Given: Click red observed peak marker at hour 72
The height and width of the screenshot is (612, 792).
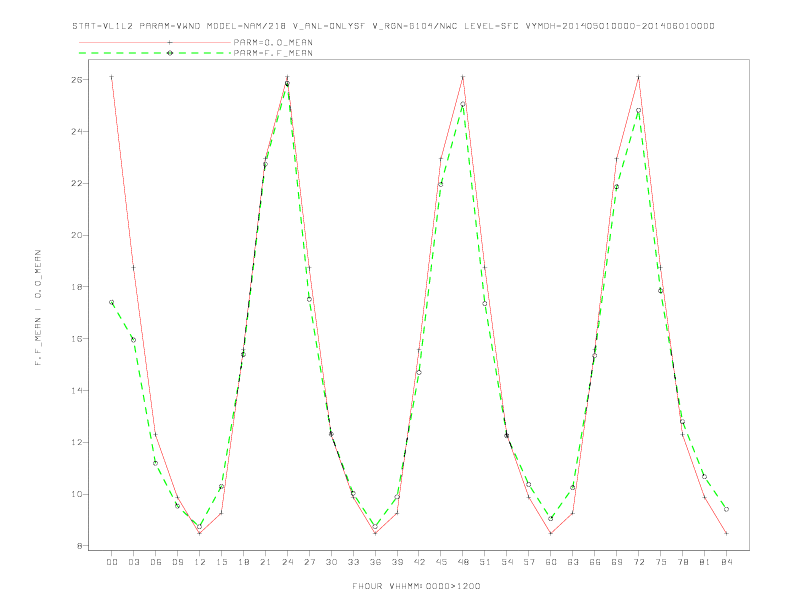Looking at the screenshot, I should 638,77.
